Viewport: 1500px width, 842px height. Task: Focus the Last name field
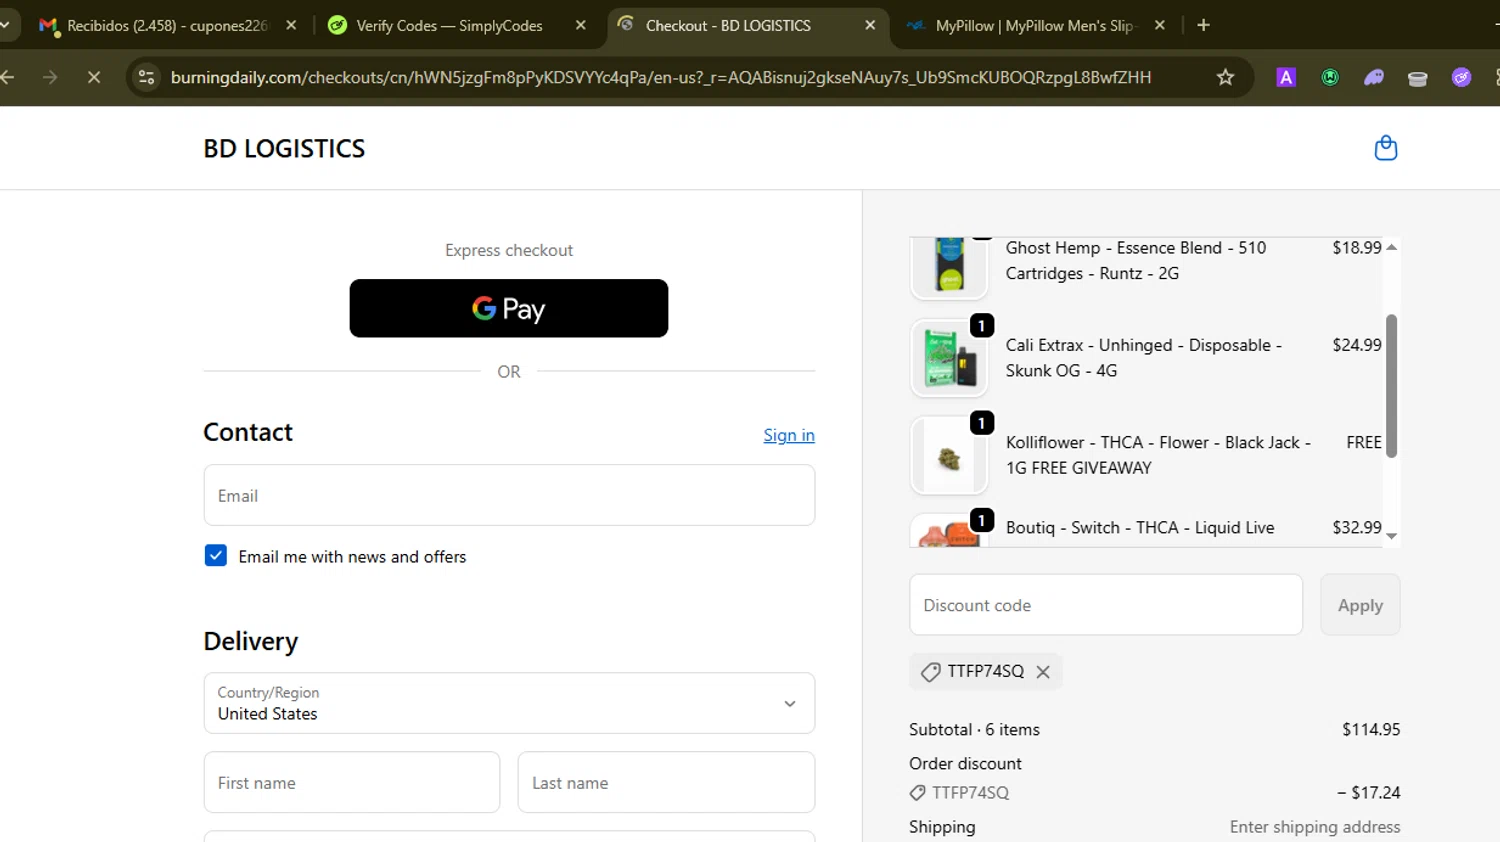(x=666, y=783)
